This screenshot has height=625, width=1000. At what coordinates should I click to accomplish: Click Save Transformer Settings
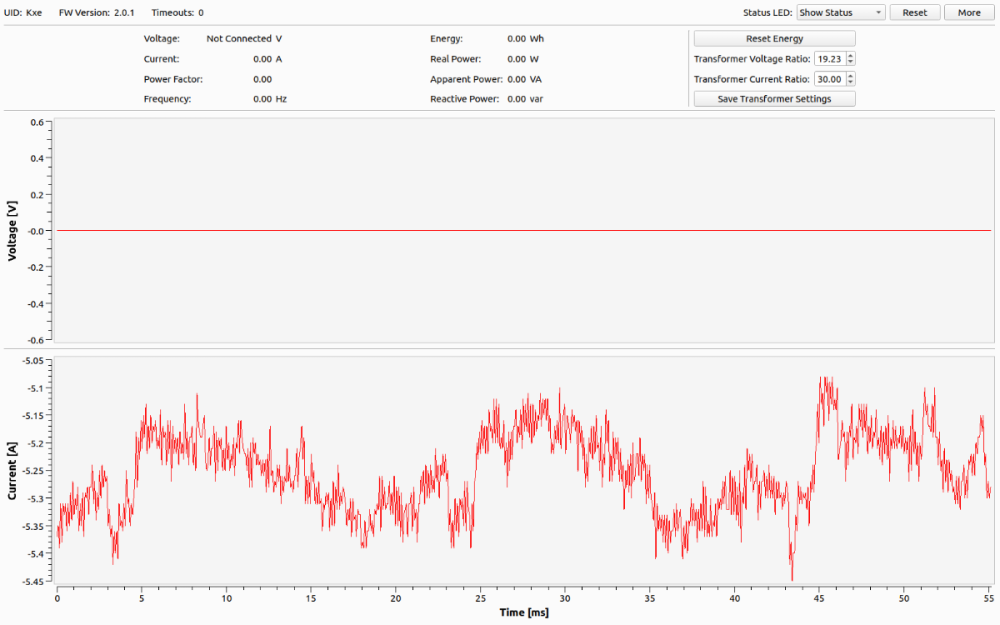click(774, 99)
